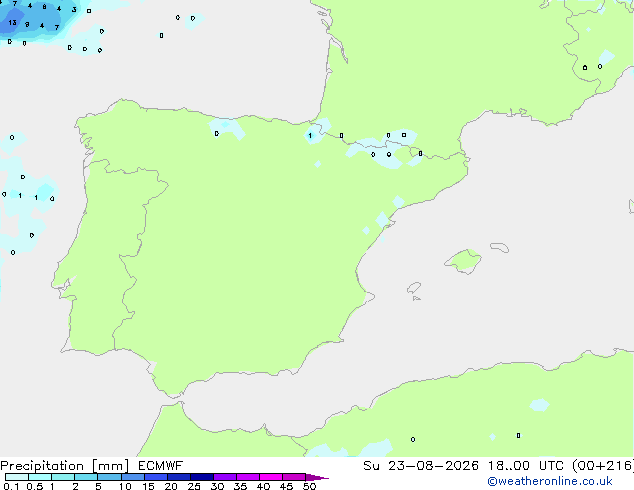This screenshot has height=490, width=634.
Task: Click the legend scale label '20'
Action: (x=171, y=486)
